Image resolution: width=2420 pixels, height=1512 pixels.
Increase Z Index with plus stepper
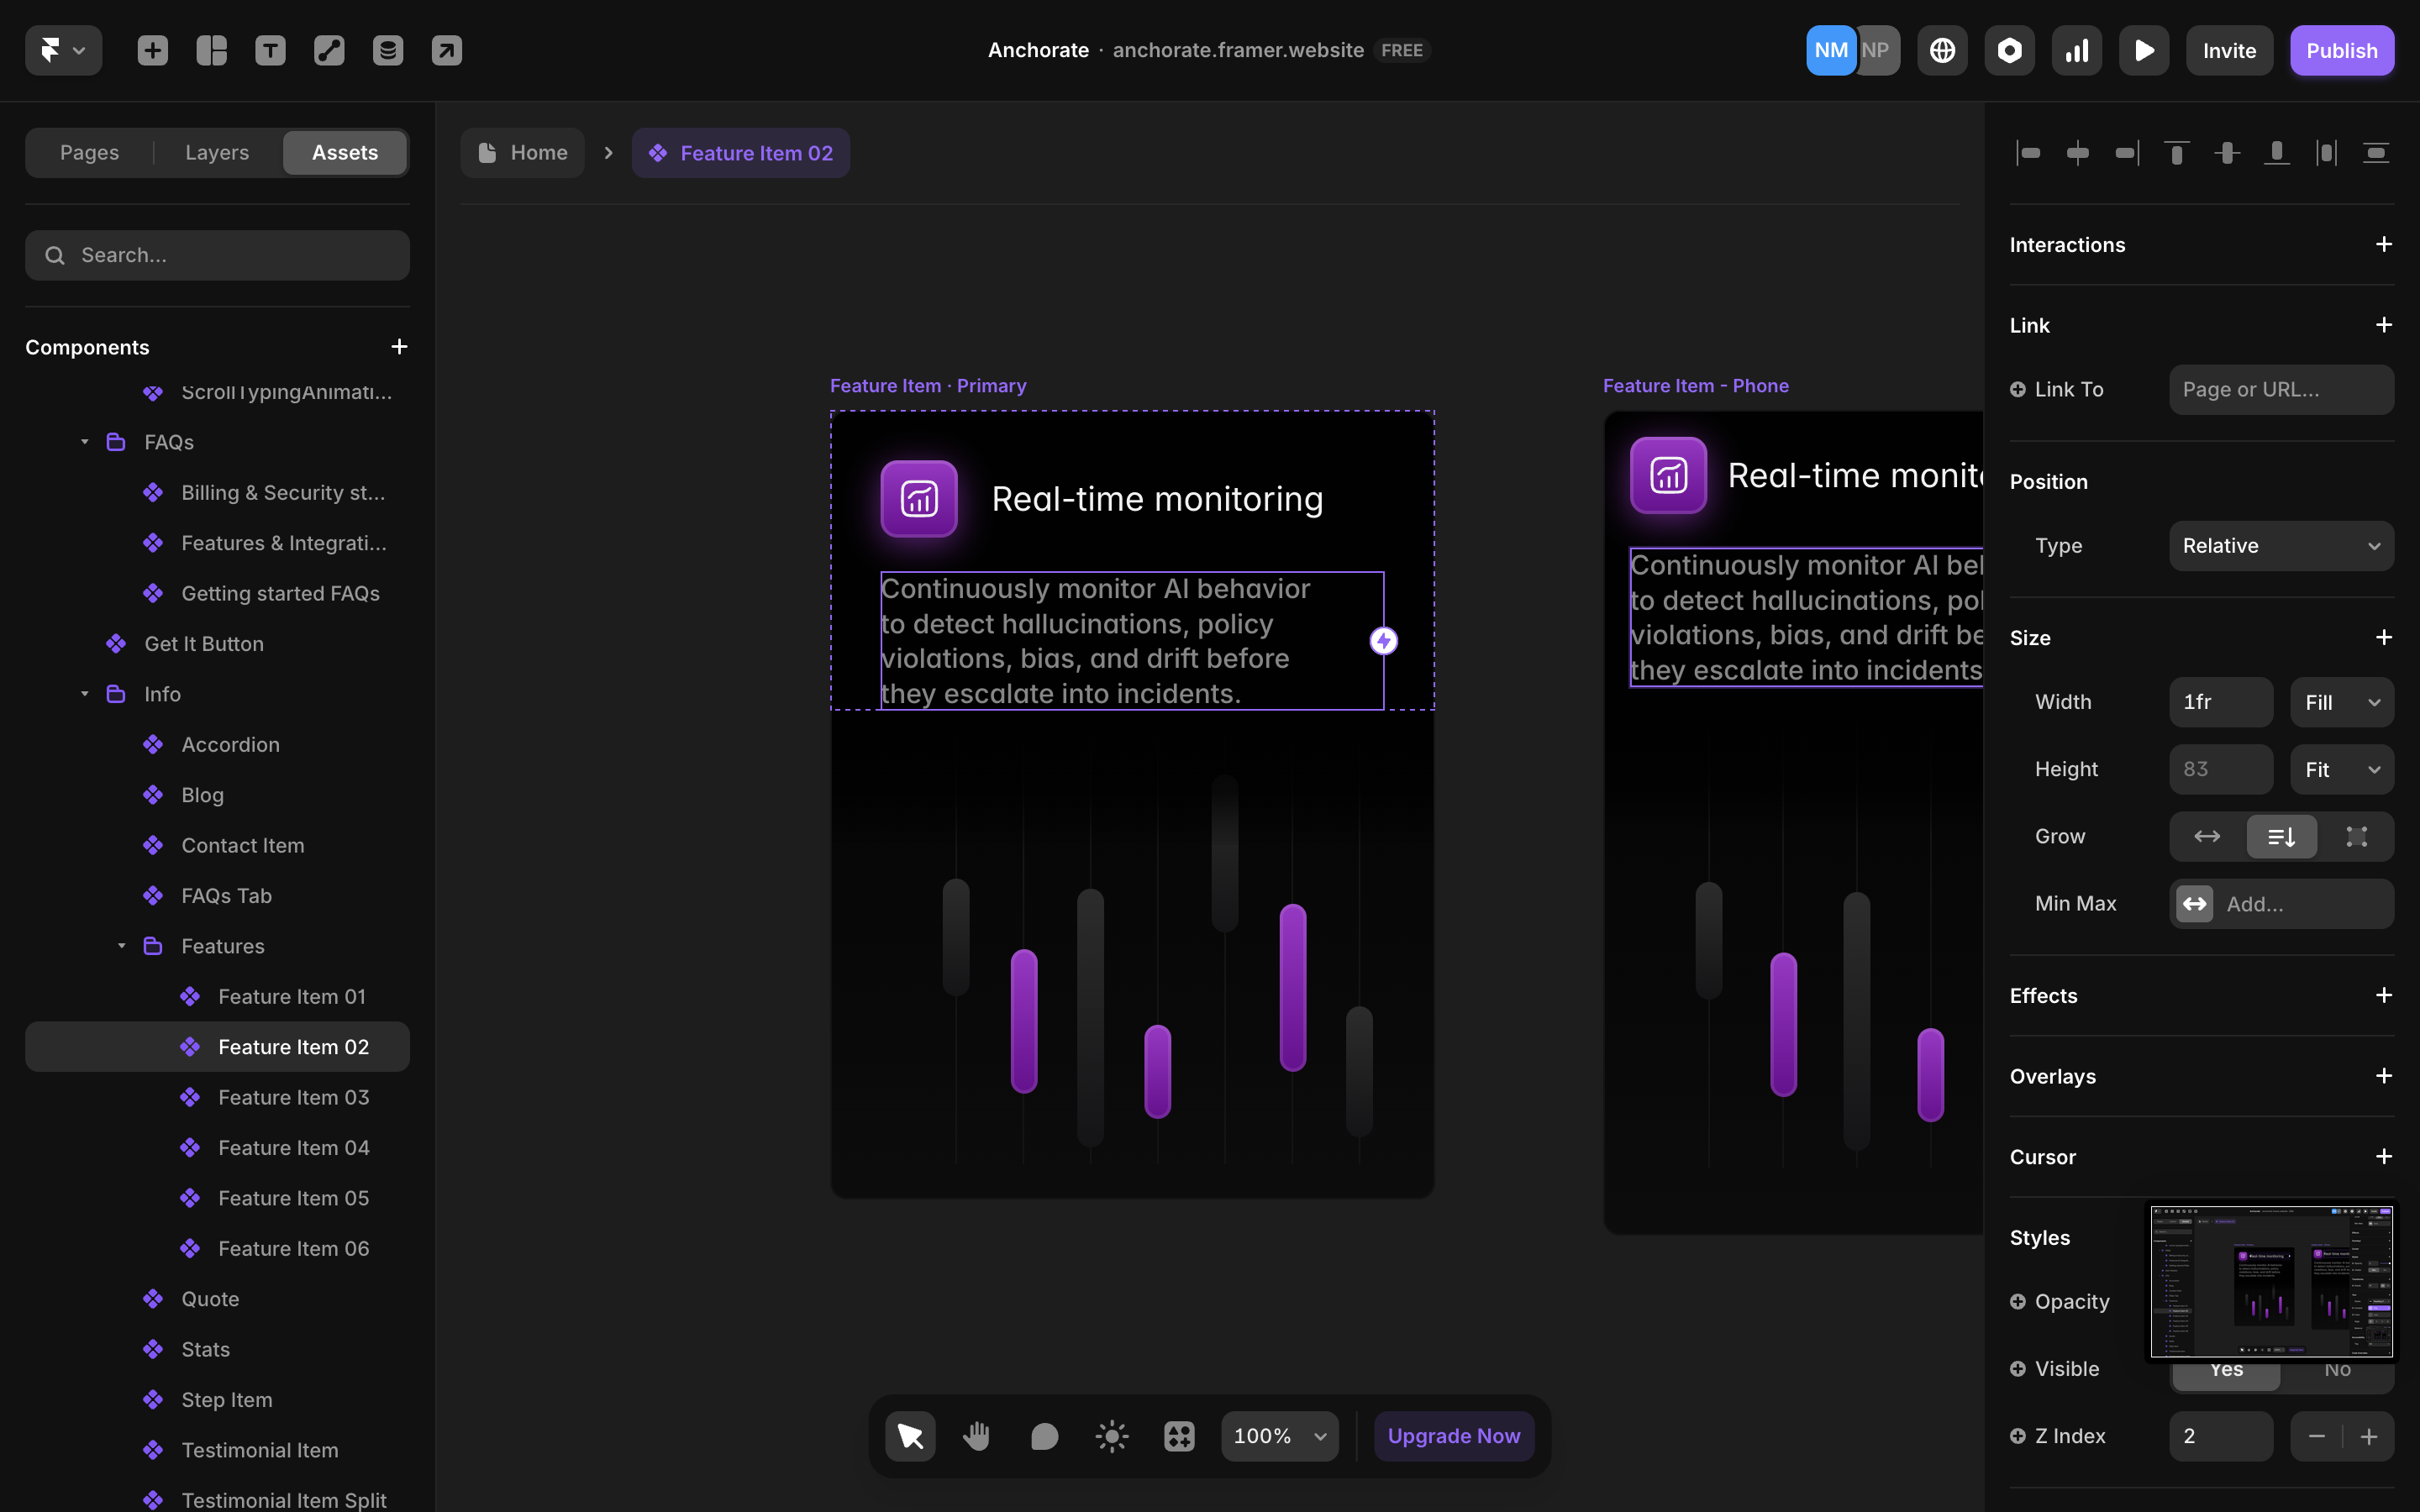coord(2368,1436)
